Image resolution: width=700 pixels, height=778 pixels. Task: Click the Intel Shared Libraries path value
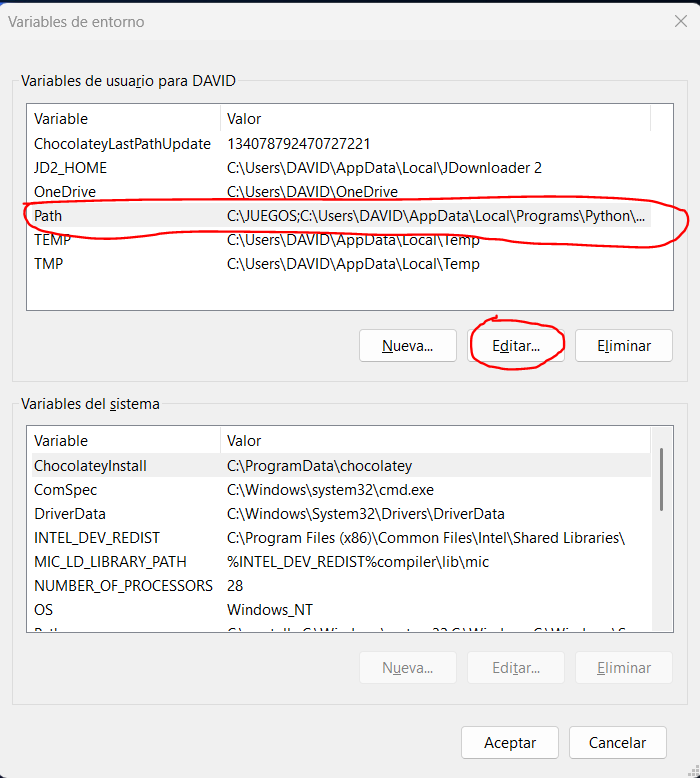[426, 537]
